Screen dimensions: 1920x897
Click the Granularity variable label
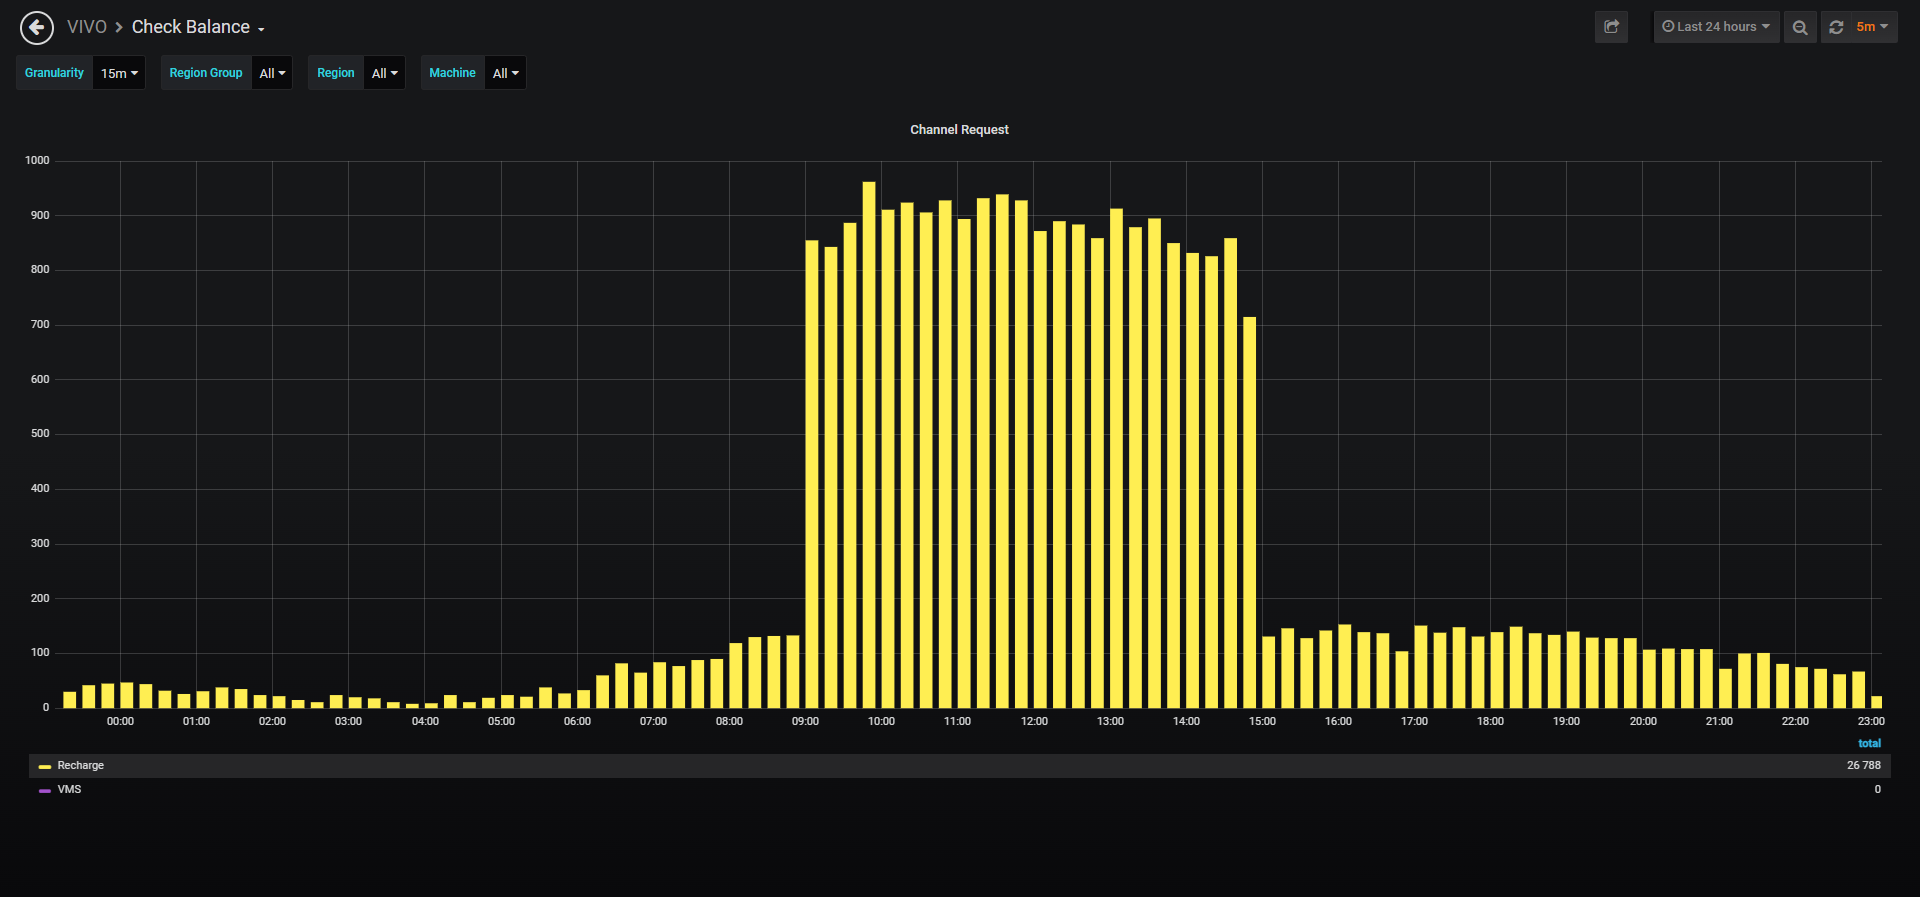click(54, 73)
